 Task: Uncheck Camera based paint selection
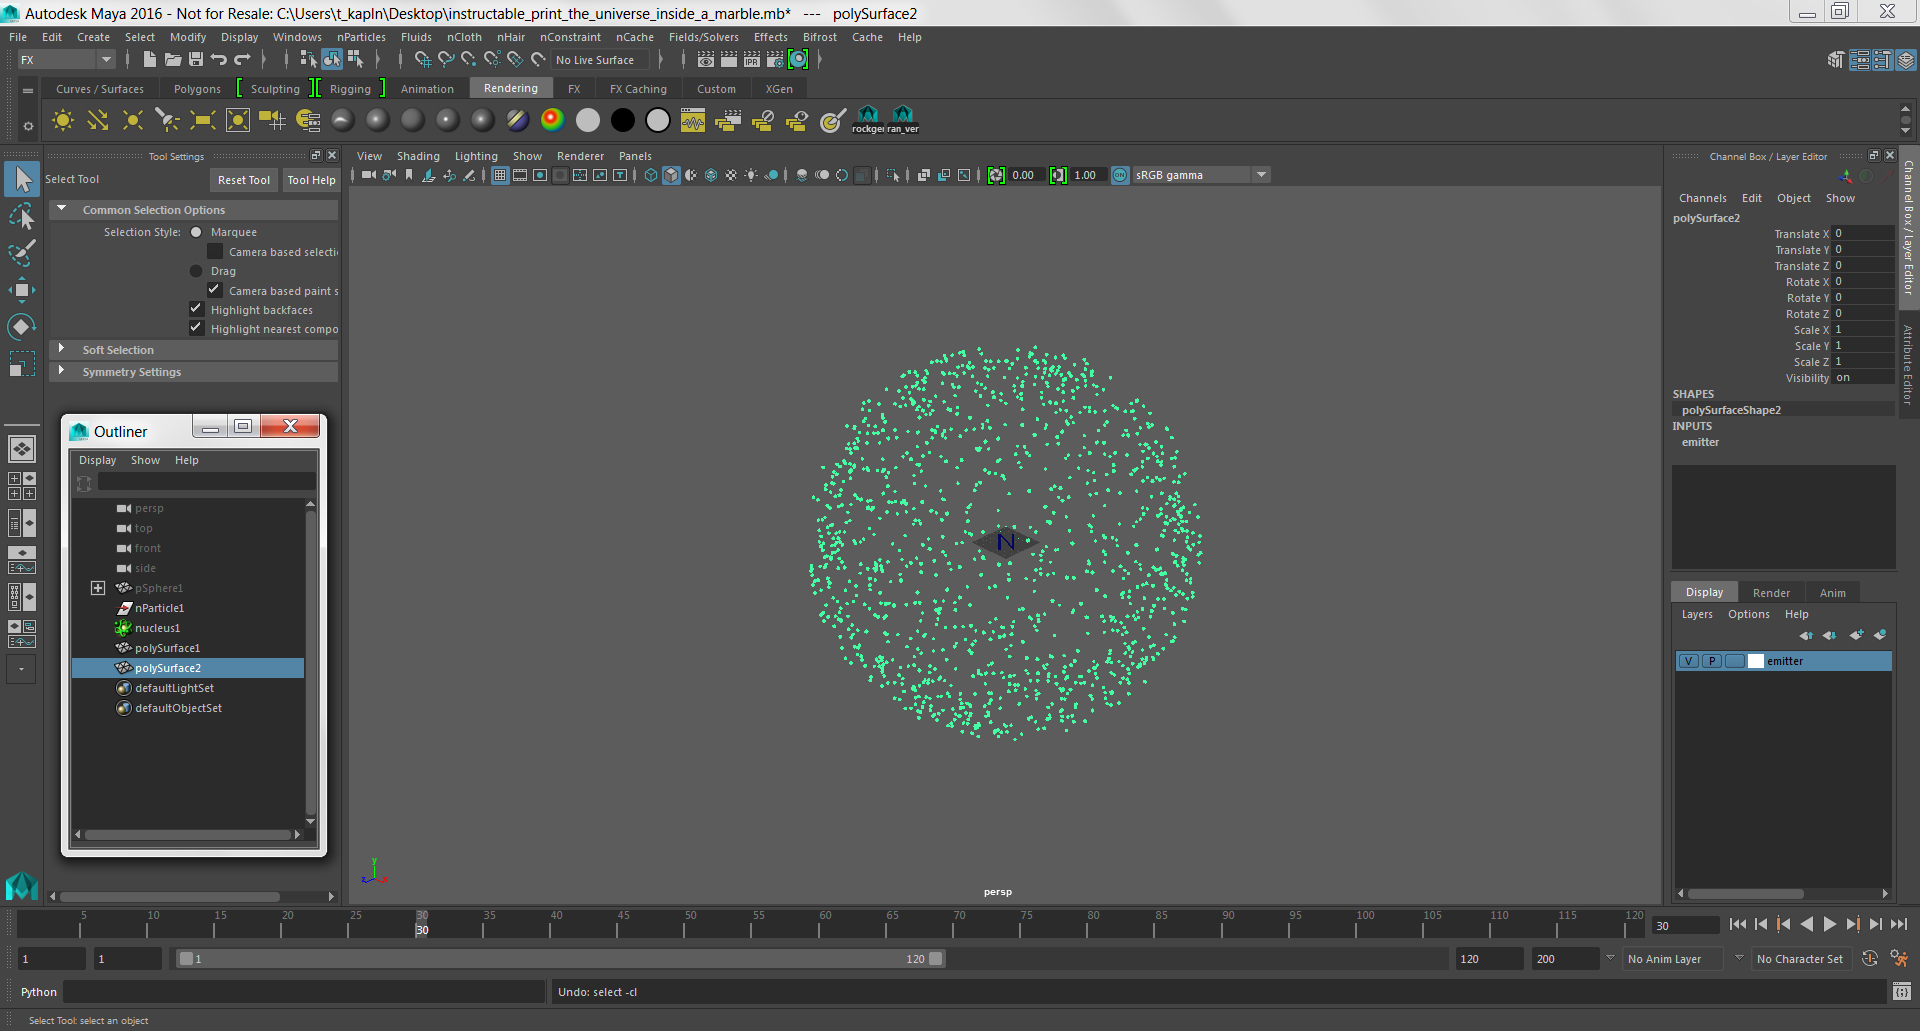click(215, 290)
